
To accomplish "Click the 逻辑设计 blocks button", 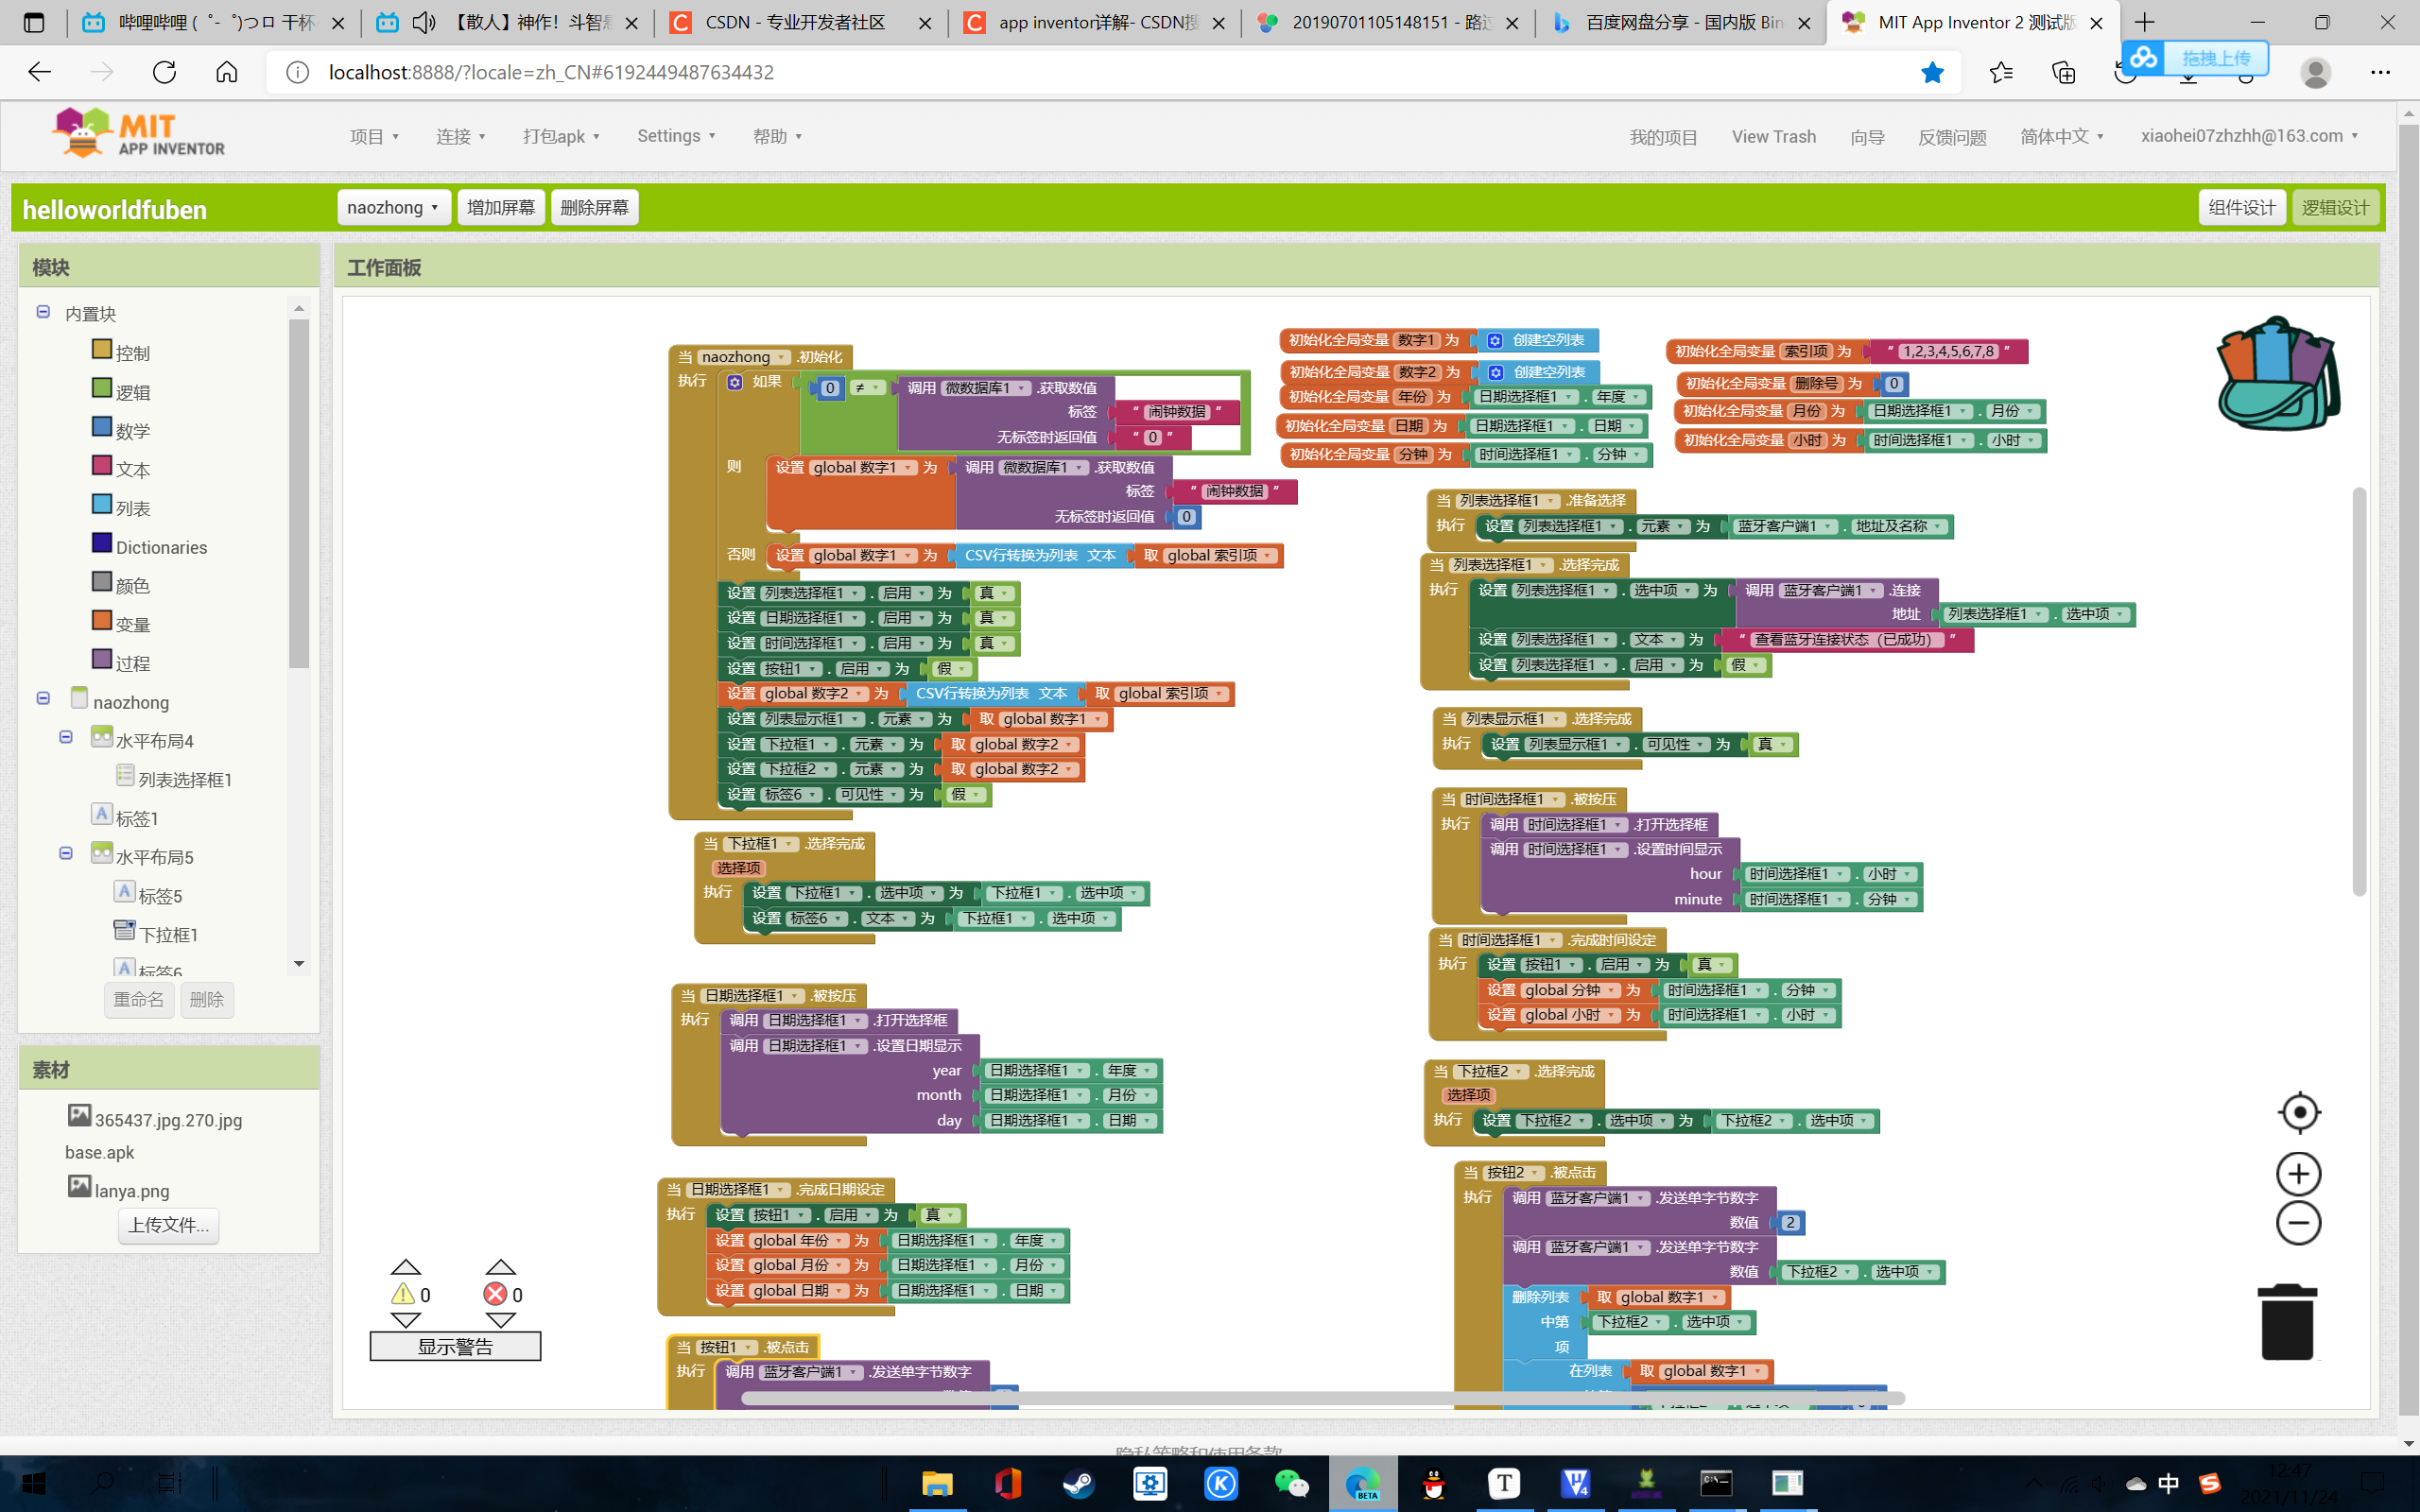I will (2335, 207).
